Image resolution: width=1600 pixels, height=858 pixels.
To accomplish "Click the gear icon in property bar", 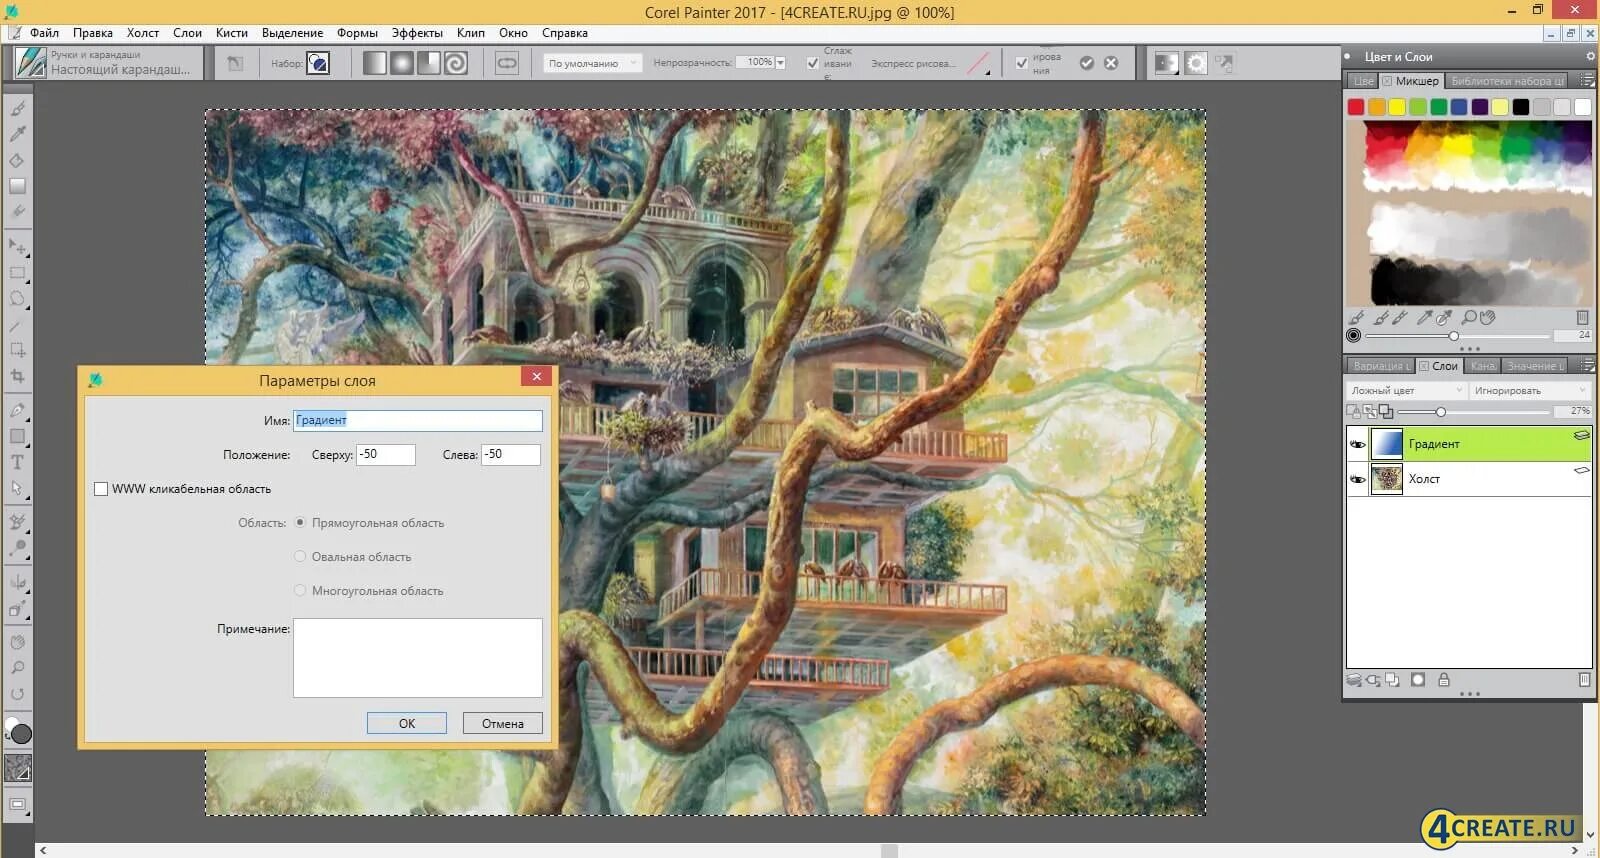I will 1196,63.
